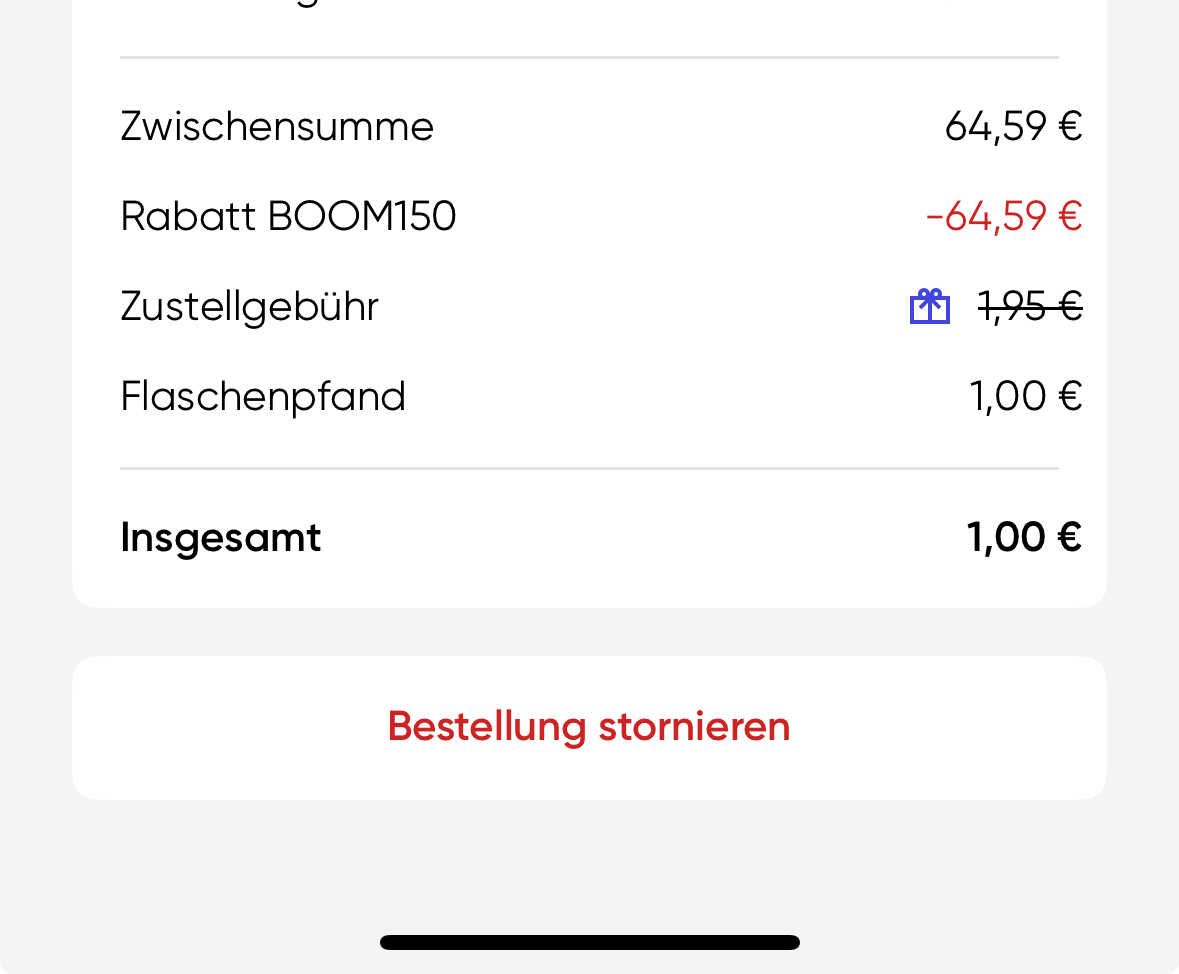This screenshot has width=1179, height=974.
Task: Click the red -64,59 € discount value
Action: pos(1004,216)
